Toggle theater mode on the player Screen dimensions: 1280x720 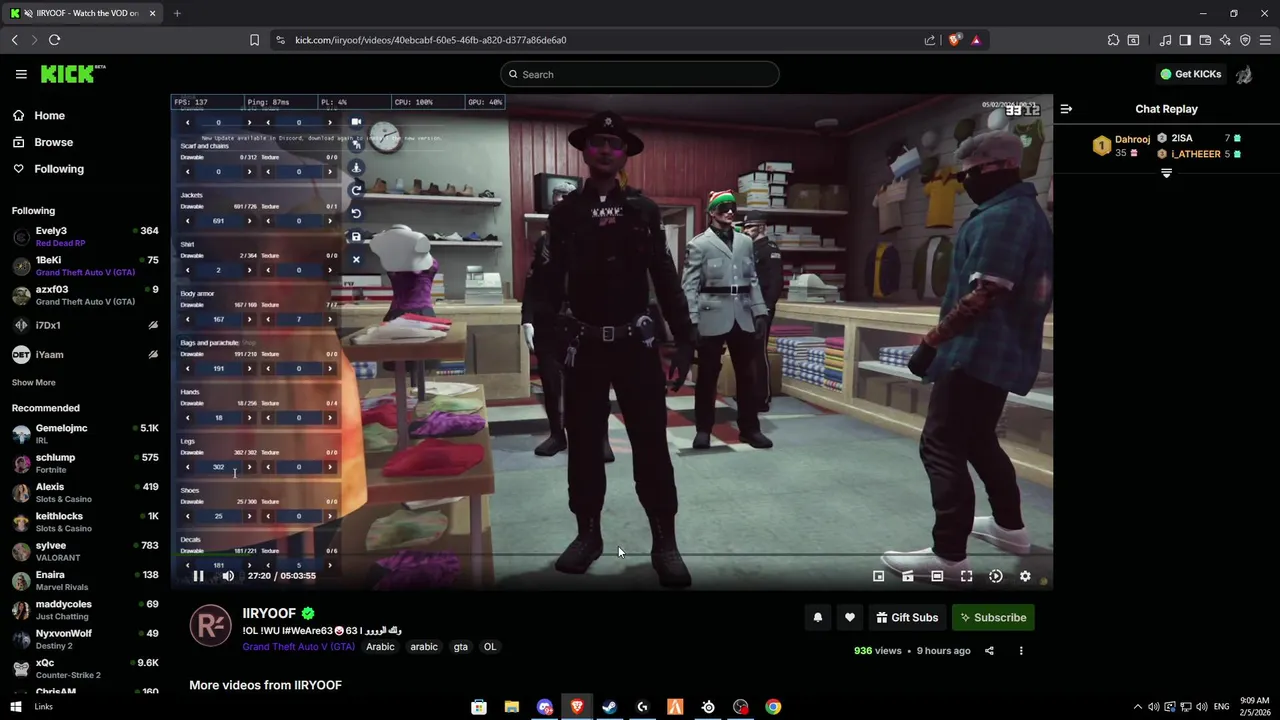tap(937, 576)
